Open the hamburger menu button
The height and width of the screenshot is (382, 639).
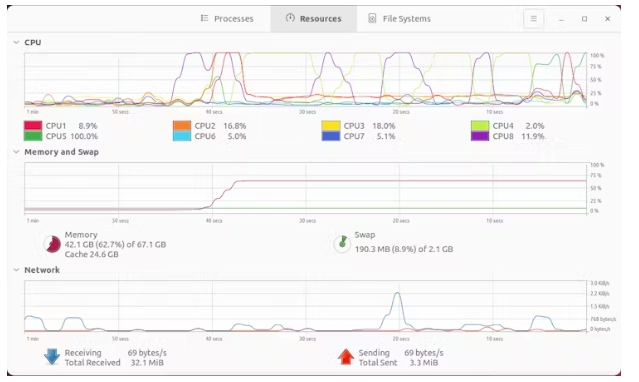pos(533,19)
